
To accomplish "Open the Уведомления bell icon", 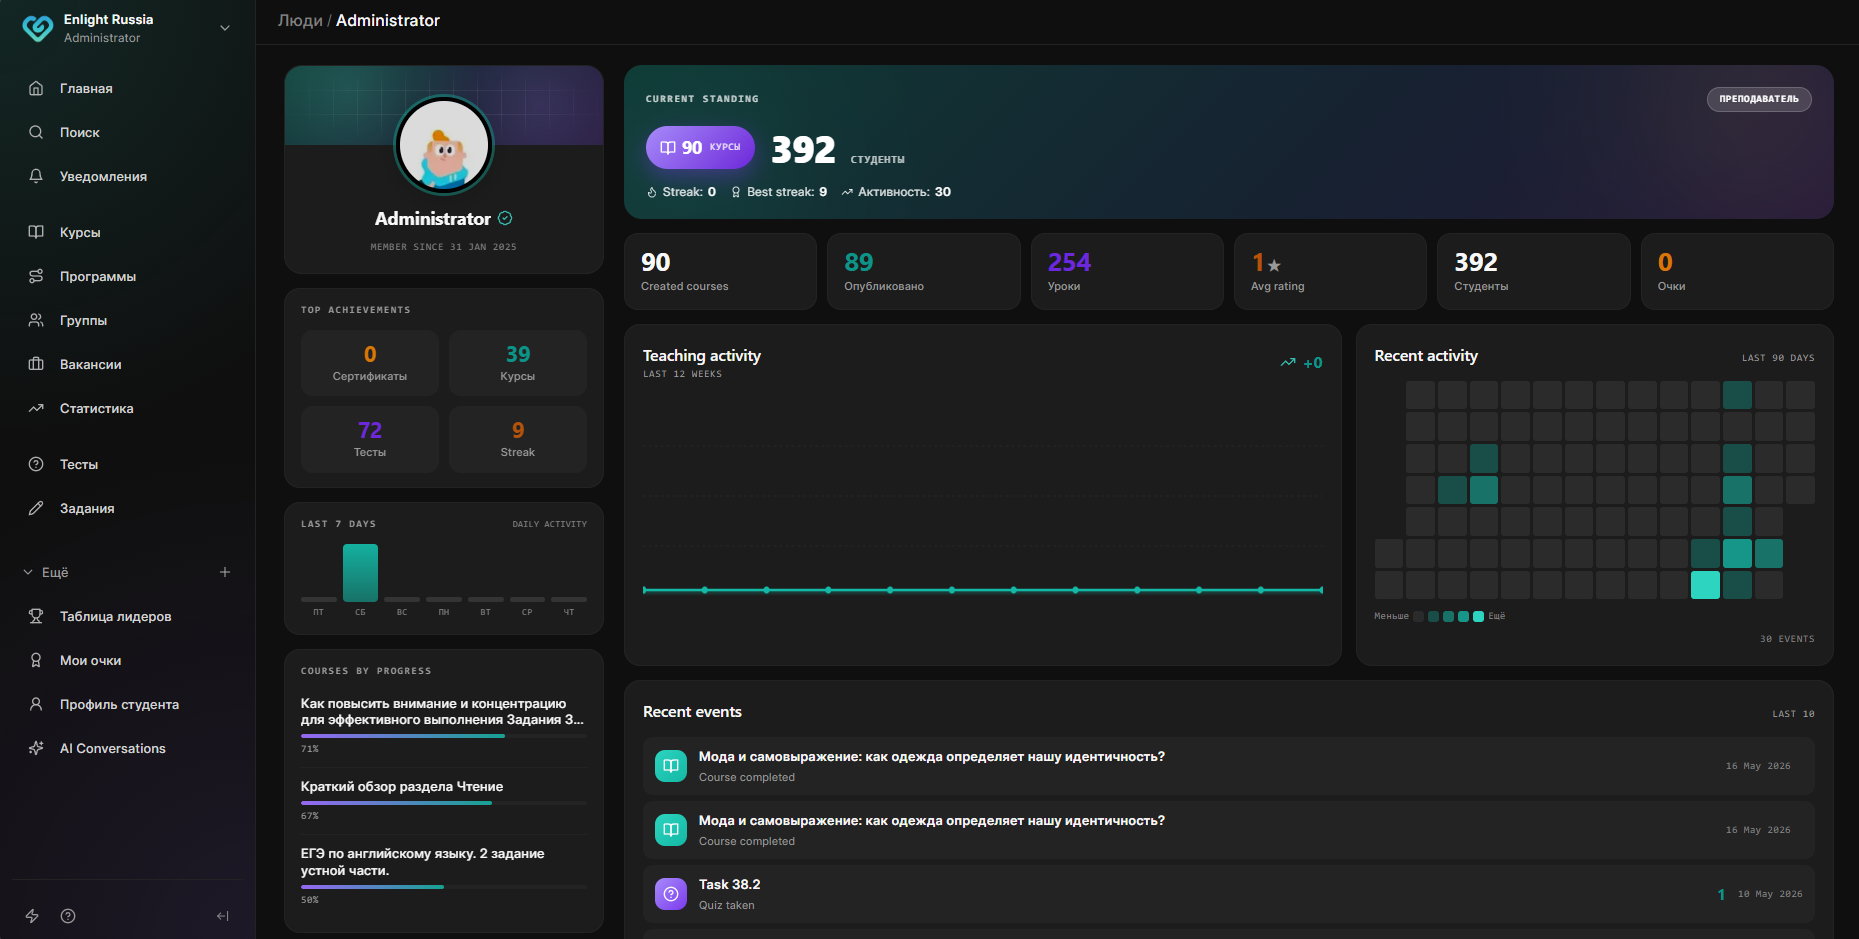I will 36,176.
